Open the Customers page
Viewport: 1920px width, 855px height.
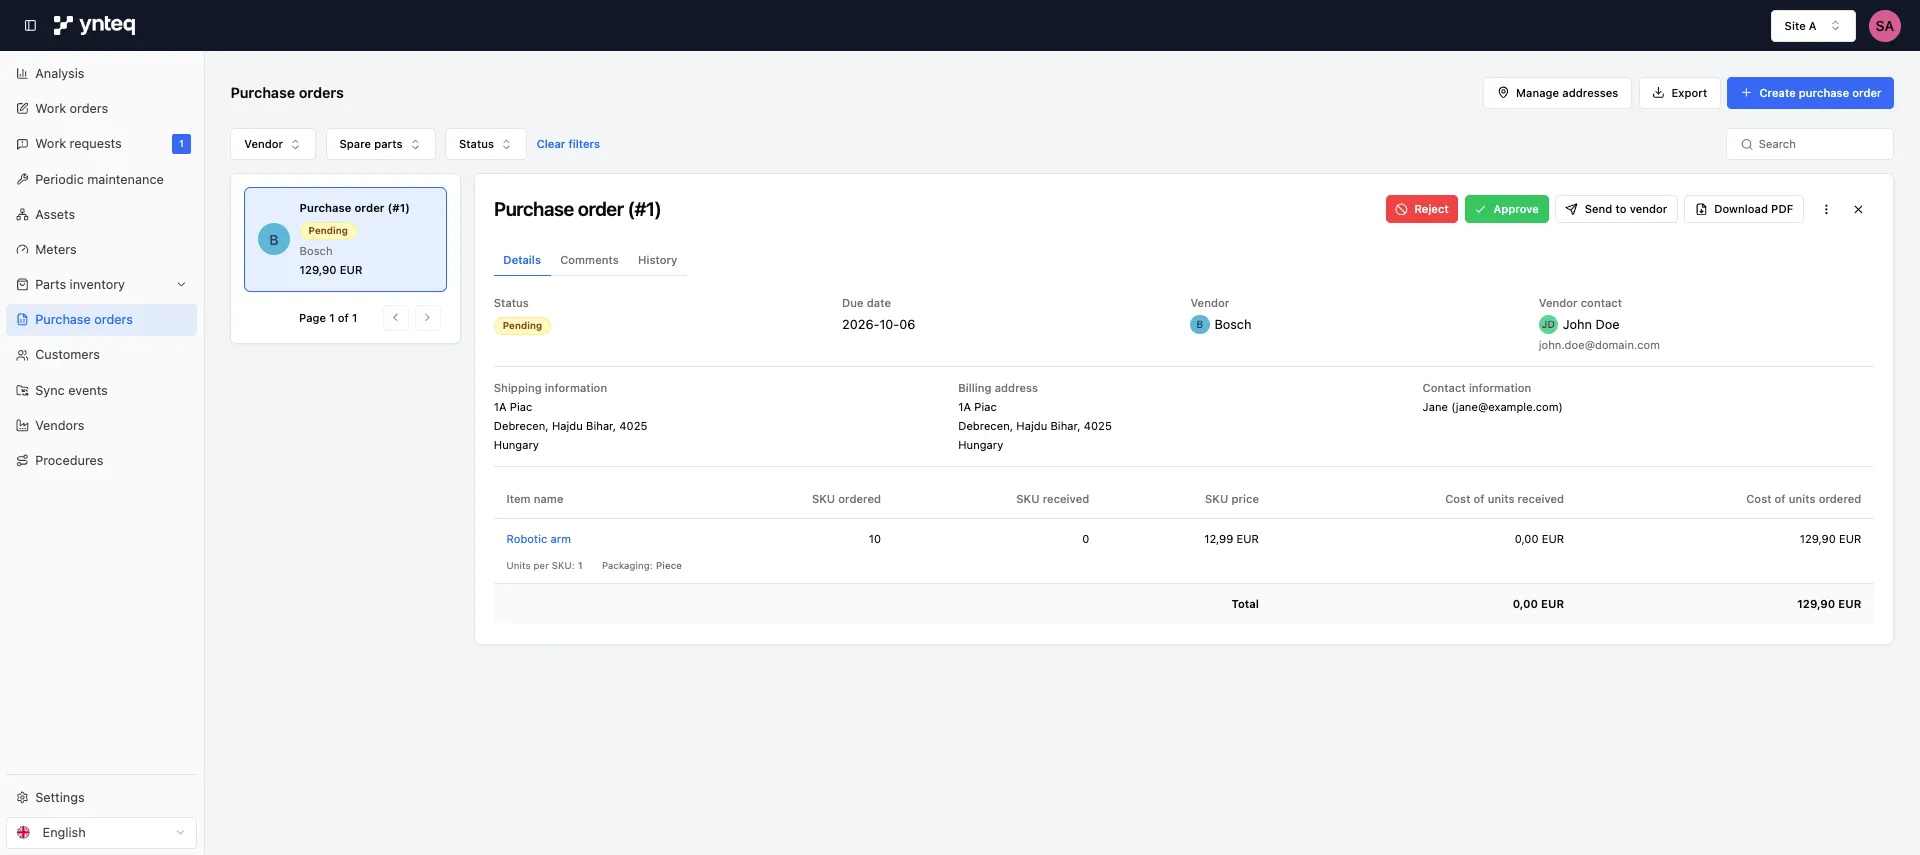coord(101,355)
